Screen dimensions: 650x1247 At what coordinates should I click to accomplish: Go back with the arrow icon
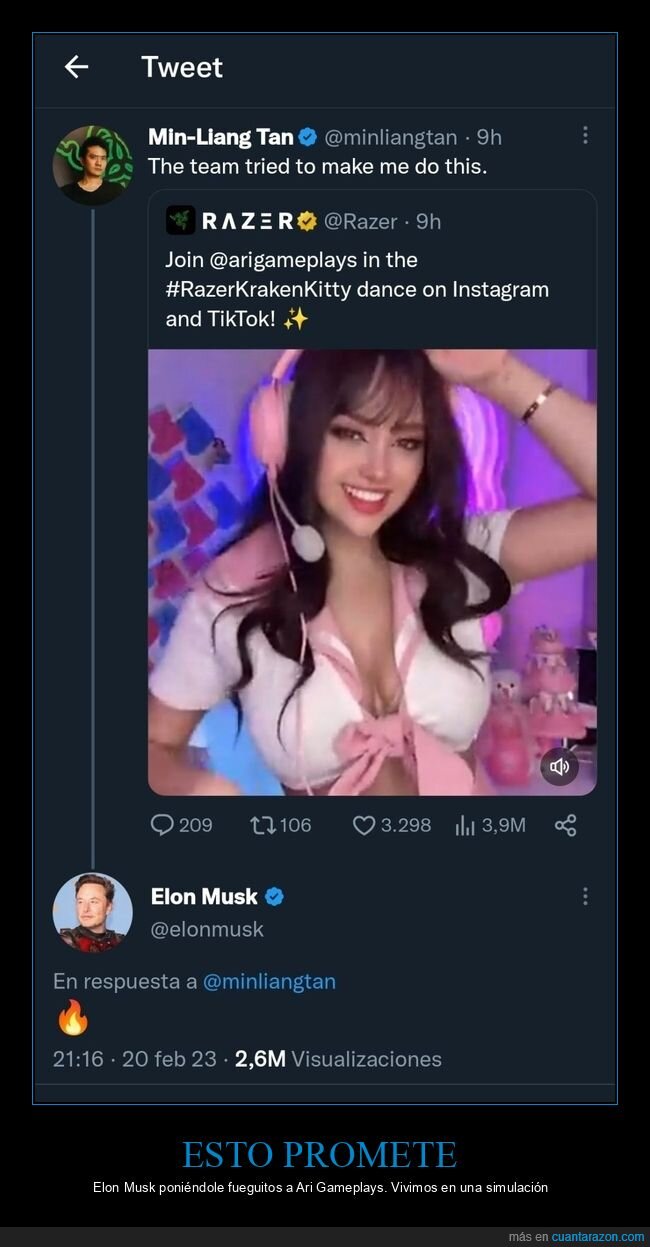[76, 67]
